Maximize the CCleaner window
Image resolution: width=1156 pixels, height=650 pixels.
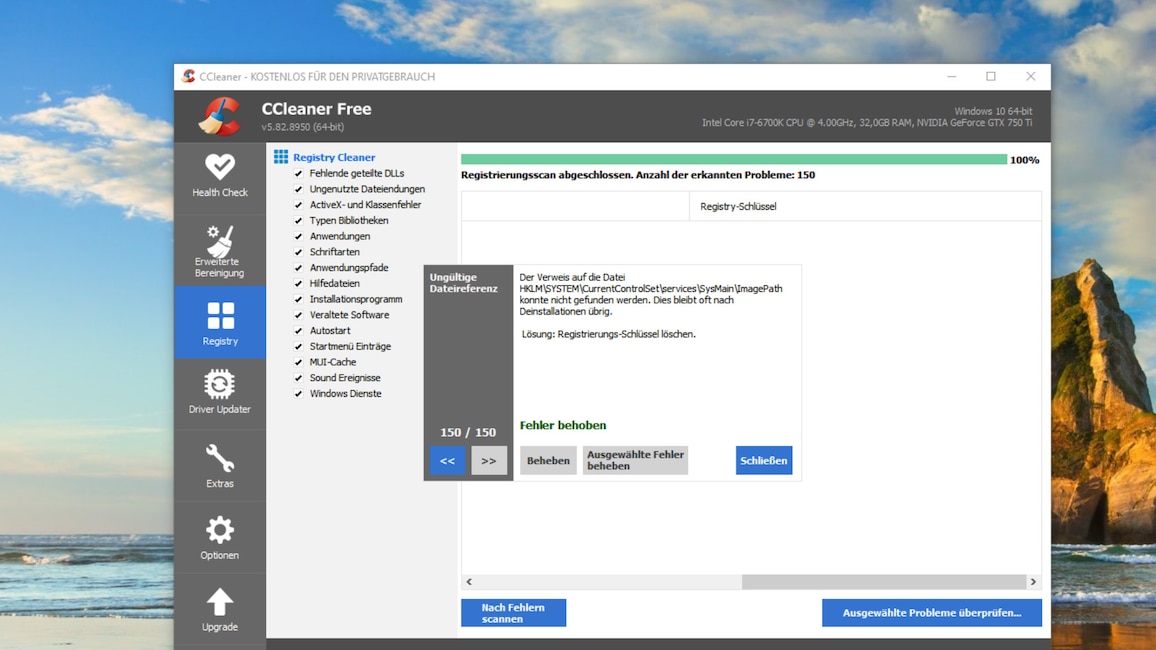pyautogui.click(x=991, y=77)
